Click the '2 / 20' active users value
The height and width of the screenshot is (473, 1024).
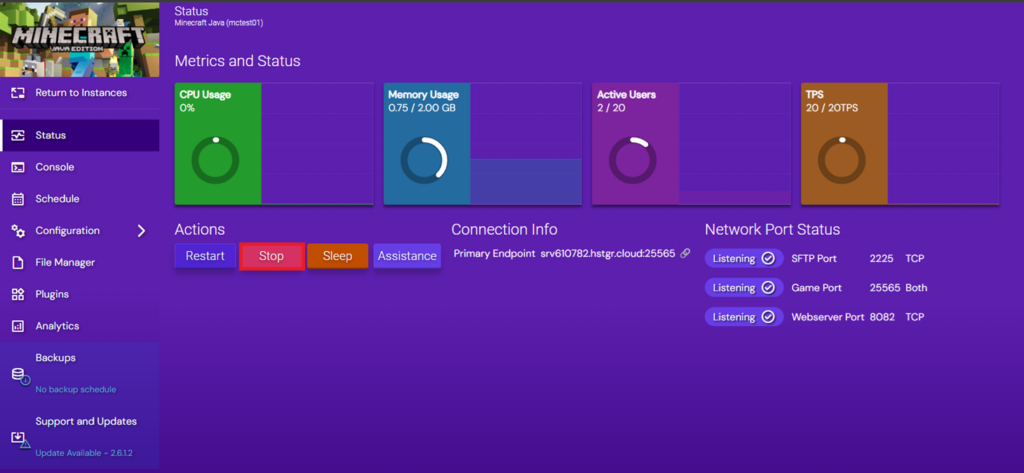pyautogui.click(x=611, y=108)
